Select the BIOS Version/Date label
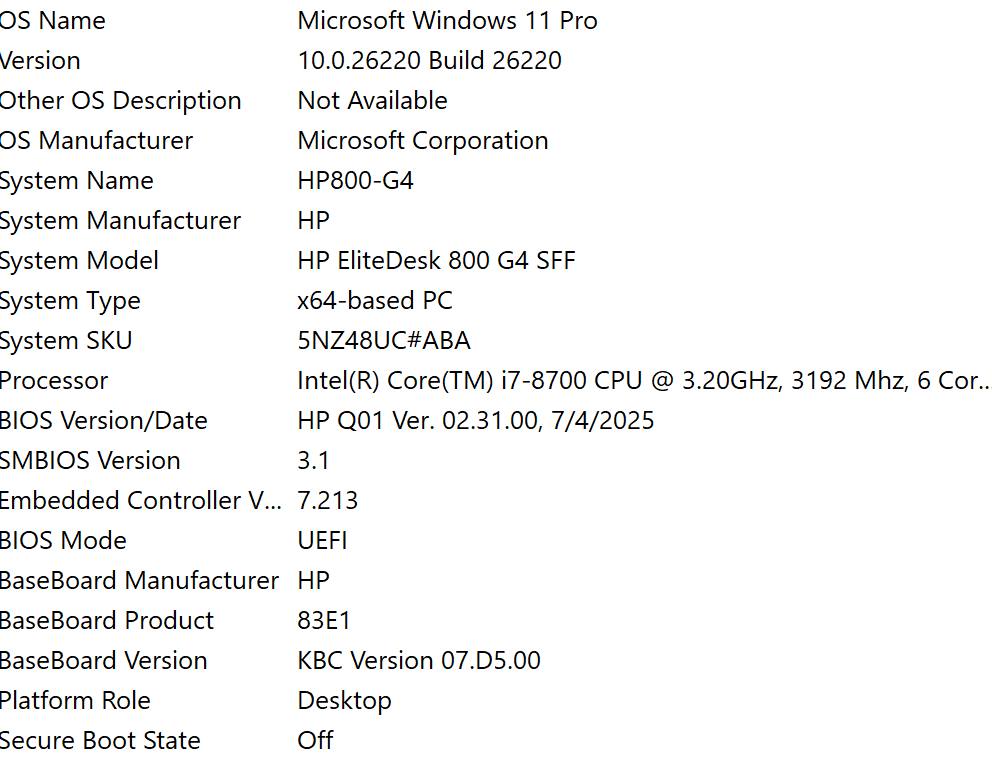Image resolution: width=992 pixels, height=766 pixels. pos(103,421)
